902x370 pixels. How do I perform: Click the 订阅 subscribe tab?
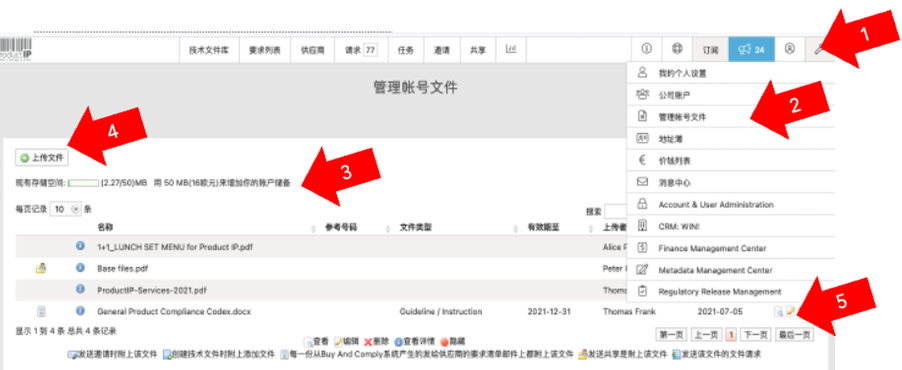click(x=710, y=50)
